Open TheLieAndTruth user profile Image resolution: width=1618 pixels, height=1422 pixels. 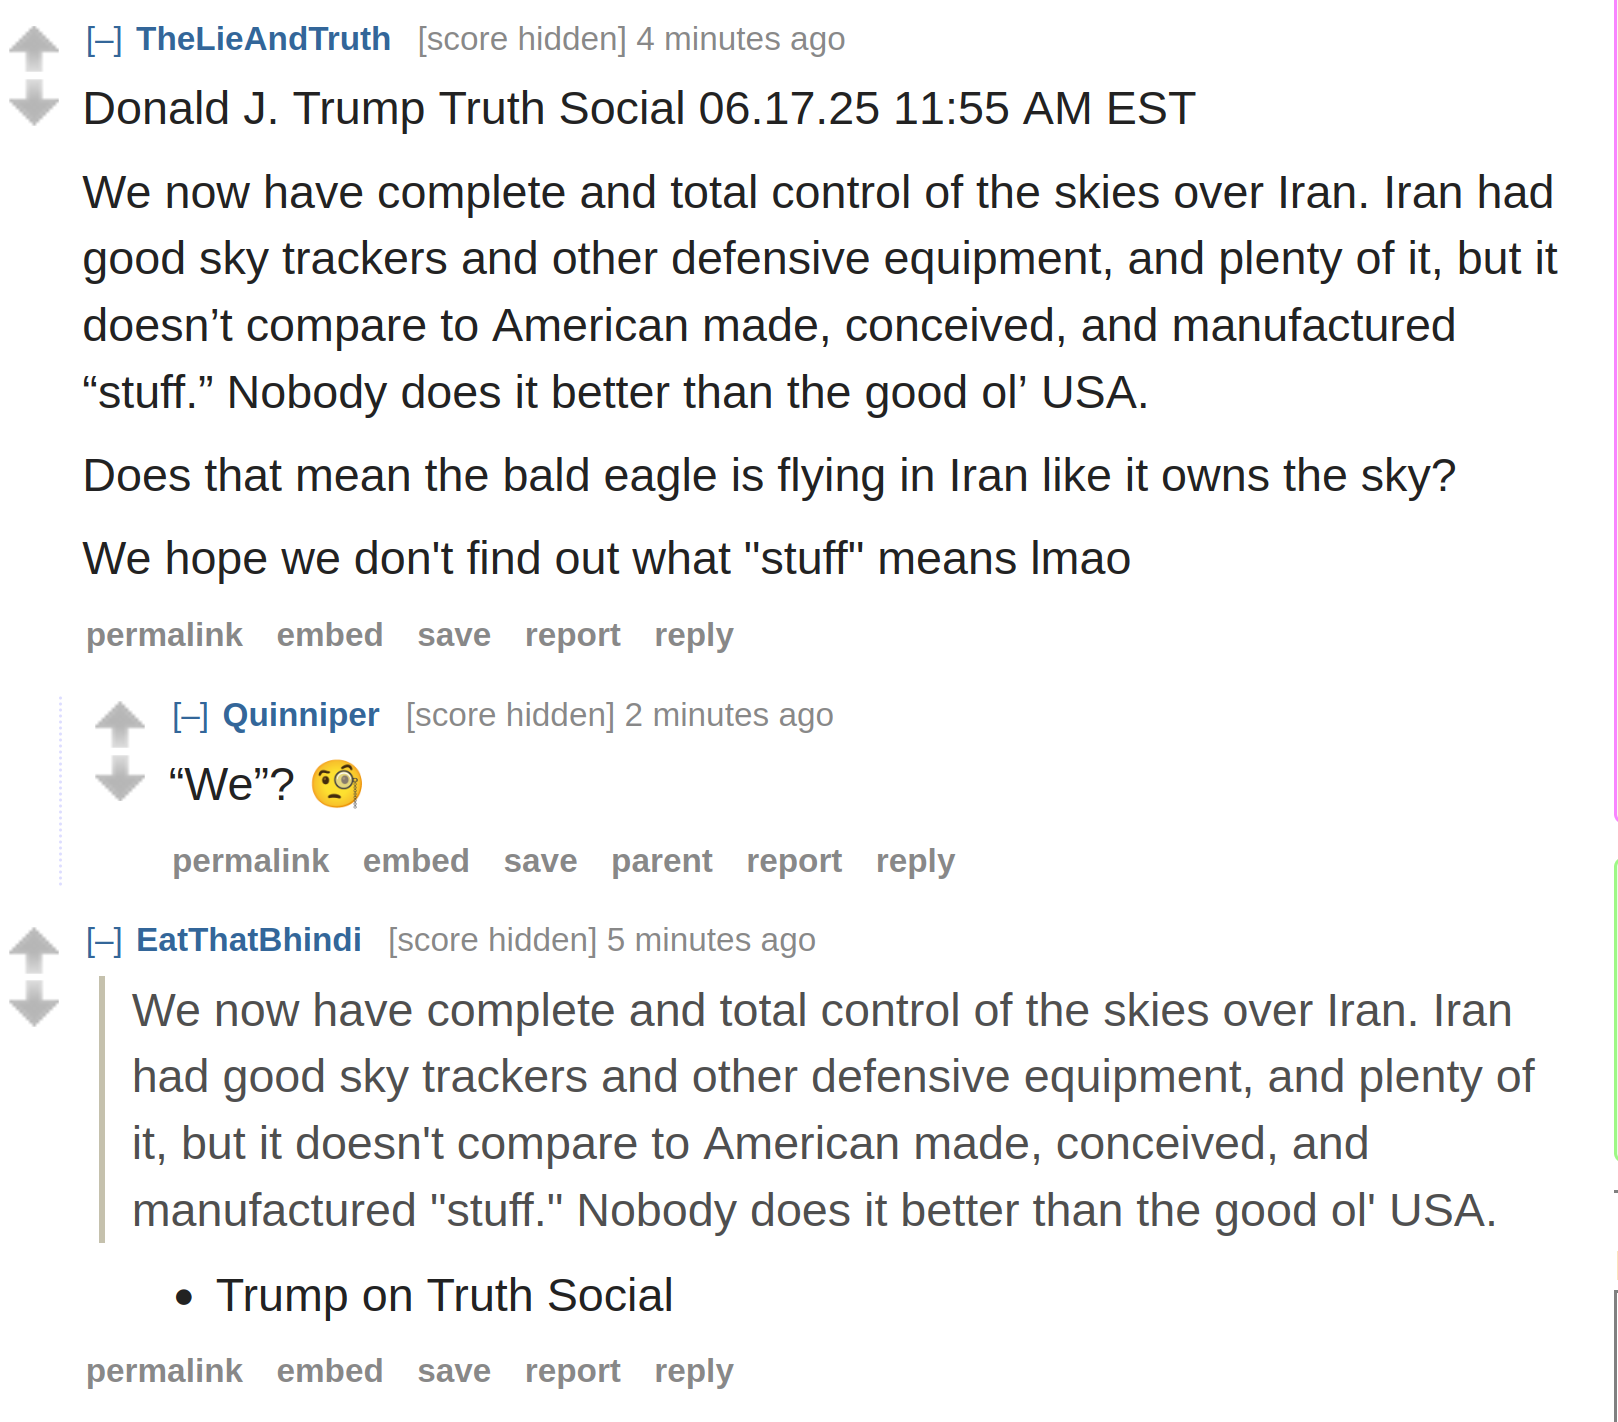[263, 39]
